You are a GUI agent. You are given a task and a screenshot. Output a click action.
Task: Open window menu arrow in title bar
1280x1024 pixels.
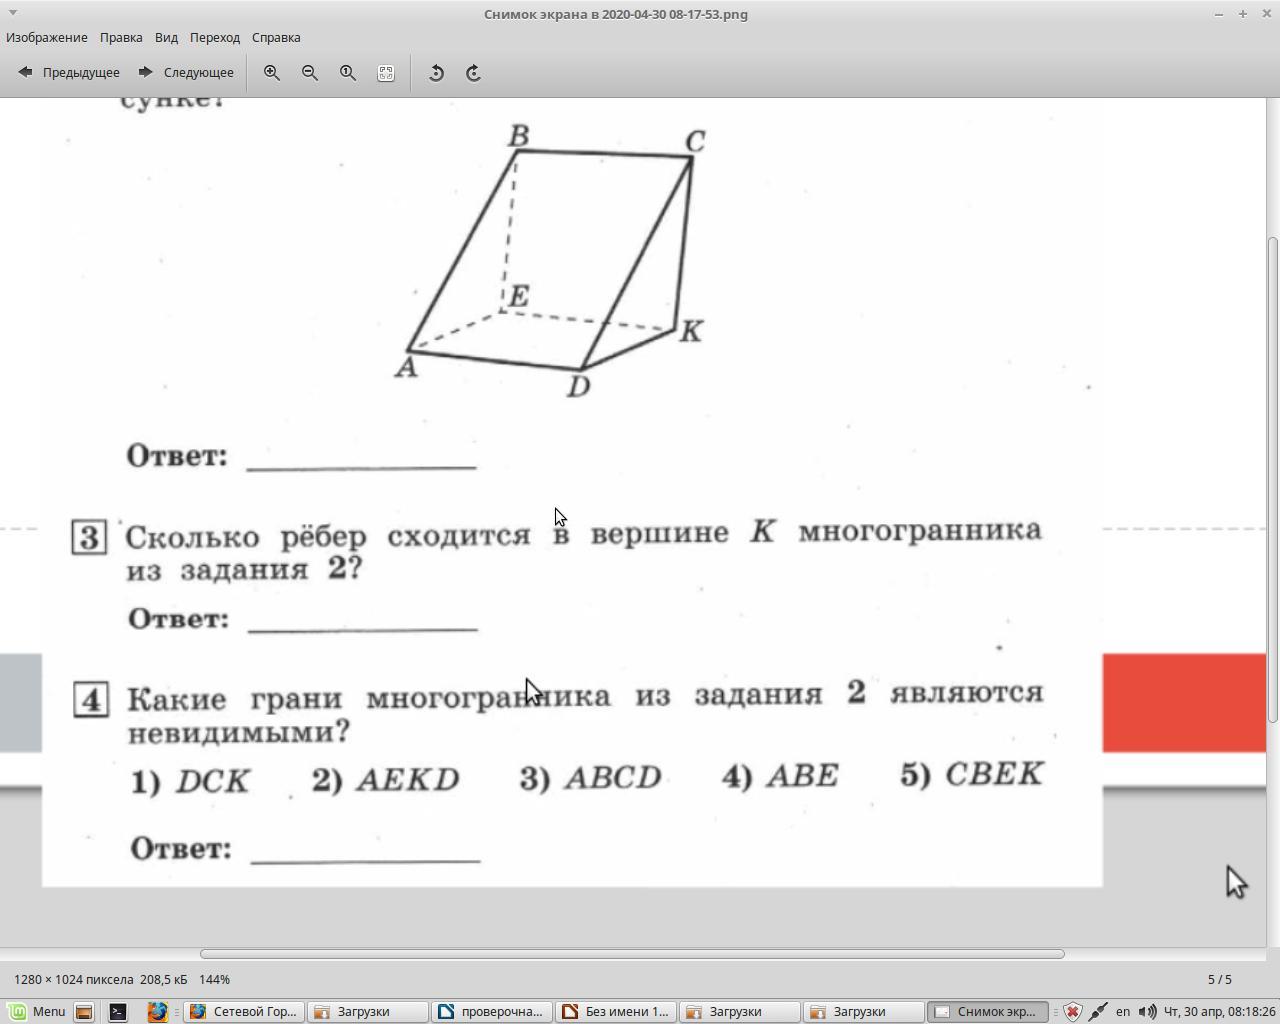pos(12,13)
